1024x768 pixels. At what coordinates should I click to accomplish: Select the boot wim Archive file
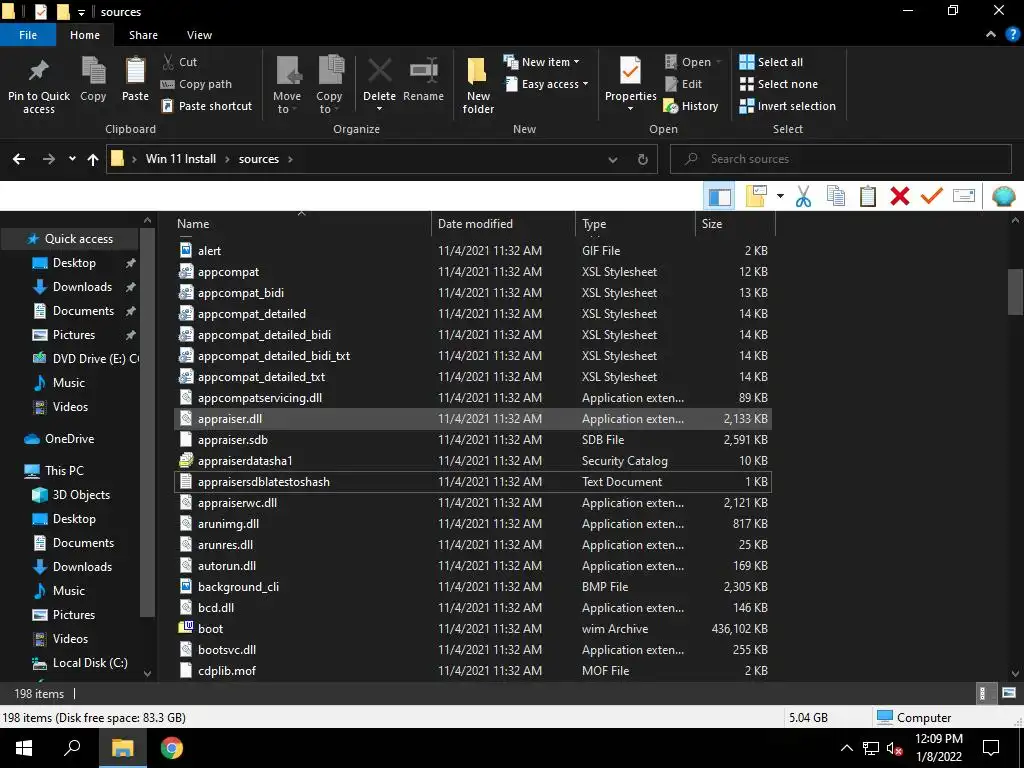[x=473, y=628]
